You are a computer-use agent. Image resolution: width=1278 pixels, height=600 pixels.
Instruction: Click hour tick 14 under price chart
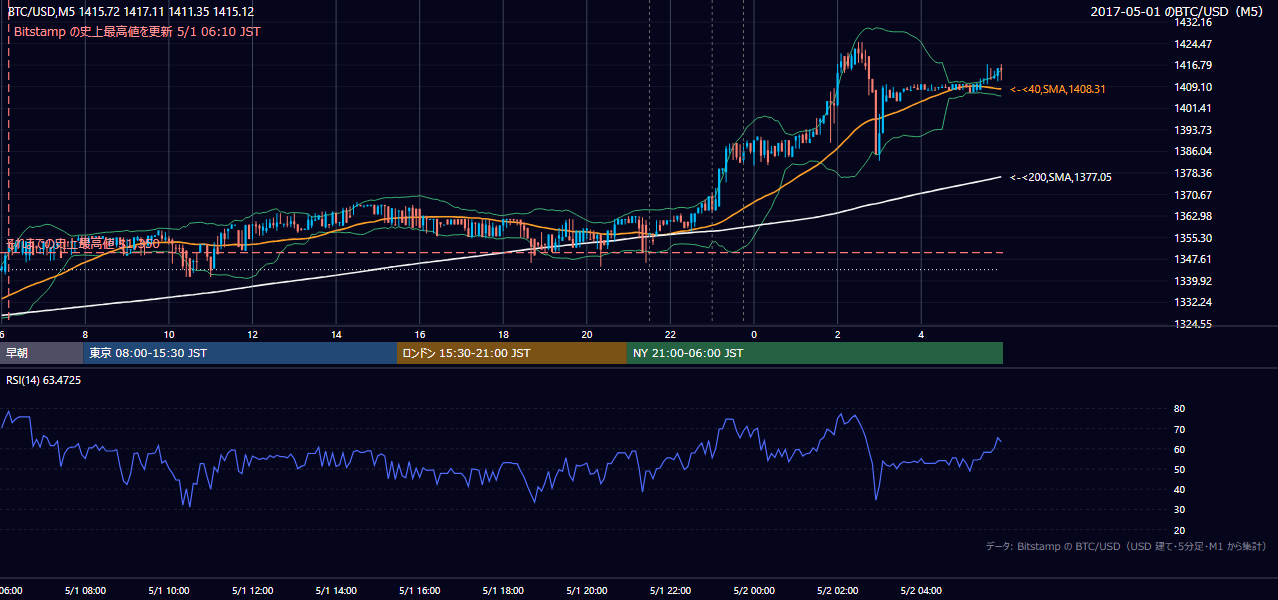point(336,335)
